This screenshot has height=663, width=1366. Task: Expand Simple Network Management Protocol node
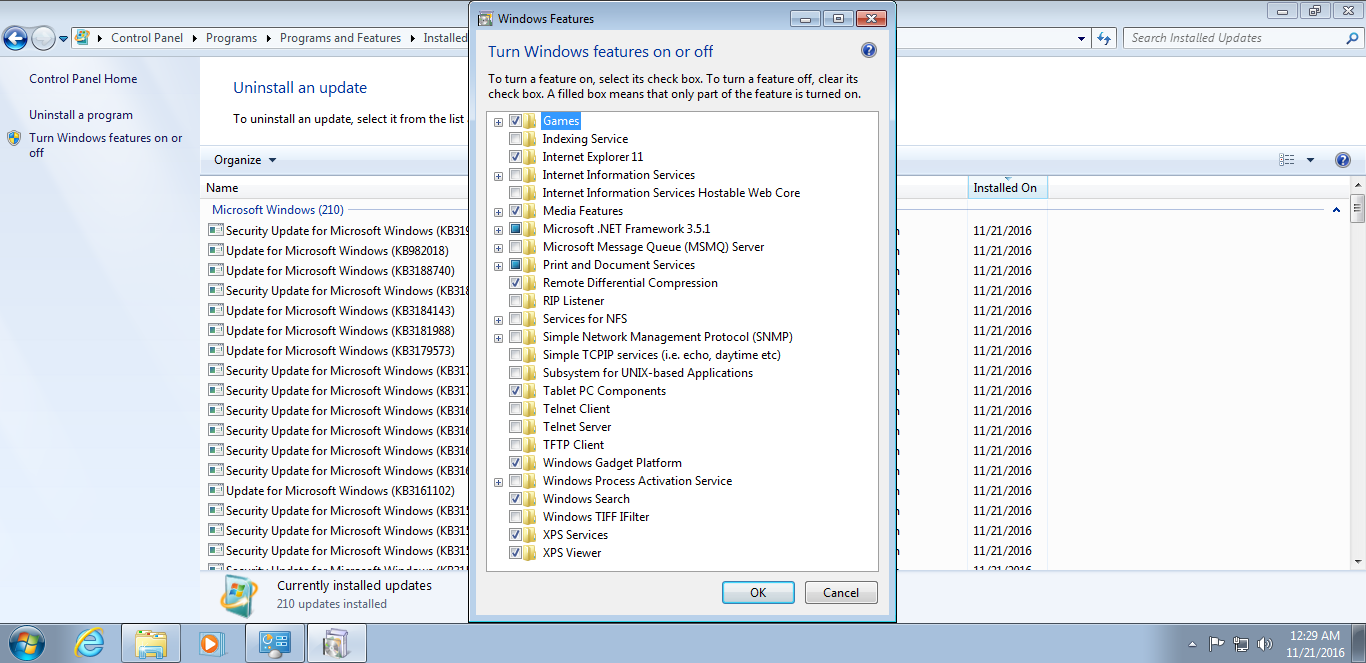click(x=498, y=338)
